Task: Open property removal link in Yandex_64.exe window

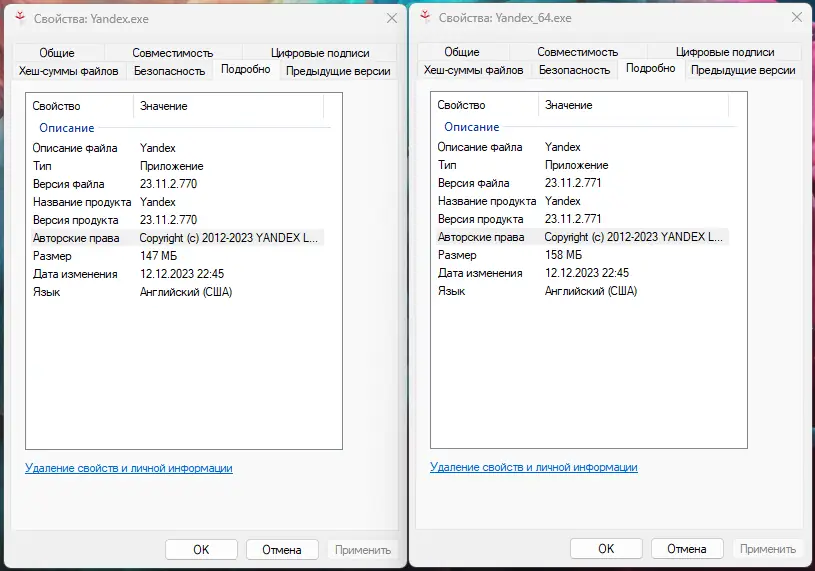Action: coord(533,467)
